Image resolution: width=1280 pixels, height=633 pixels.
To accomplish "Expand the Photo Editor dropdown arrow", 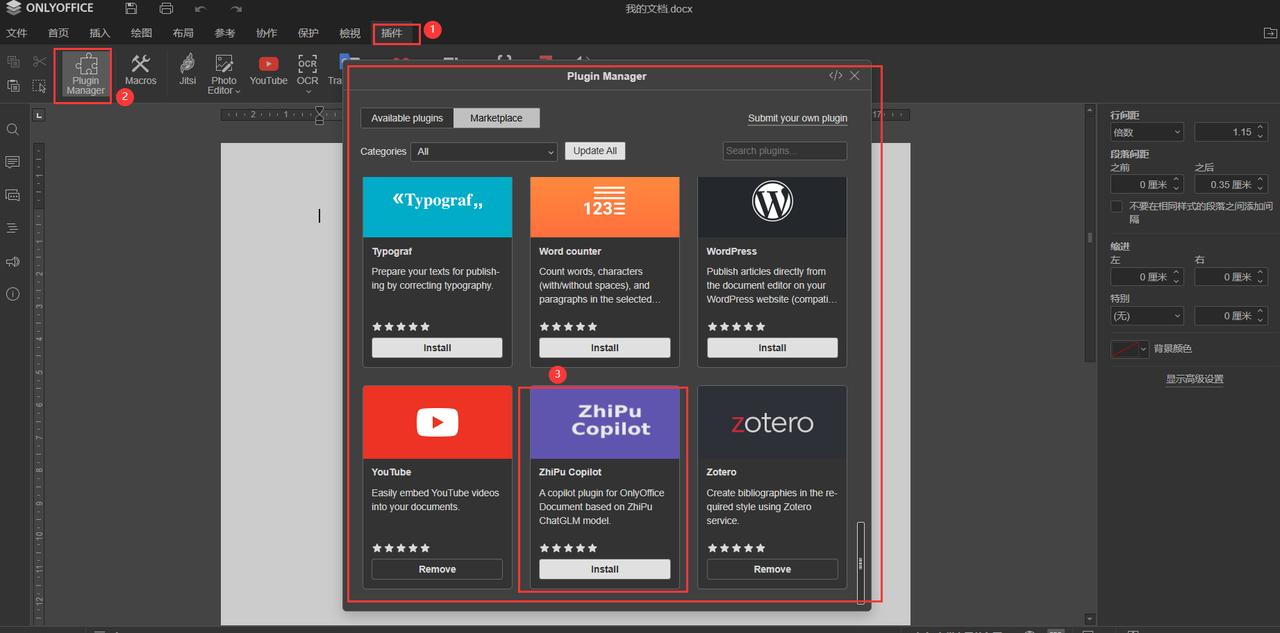I will [238, 91].
